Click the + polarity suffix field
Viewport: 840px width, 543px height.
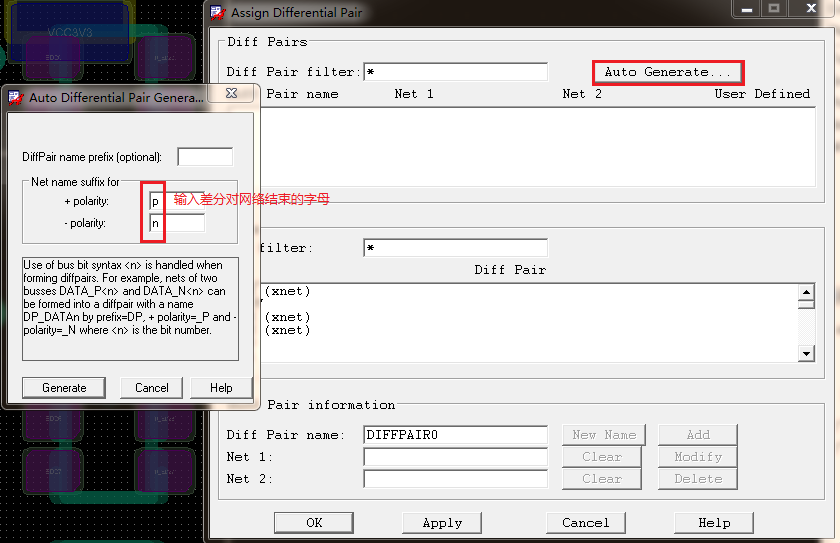click(177, 201)
